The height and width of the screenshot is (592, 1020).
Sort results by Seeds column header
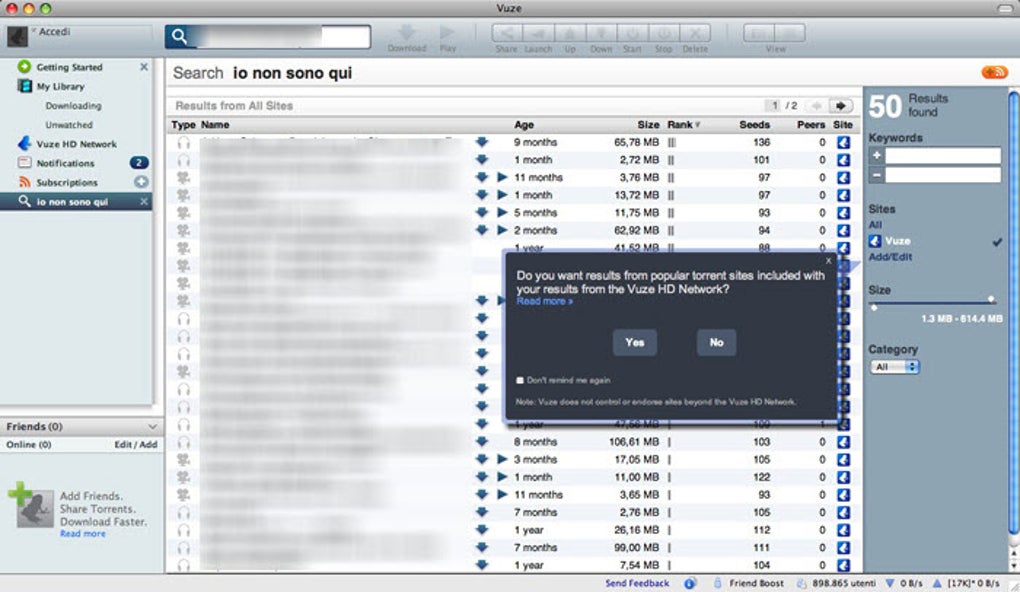pyautogui.click(x=755, y=124)
